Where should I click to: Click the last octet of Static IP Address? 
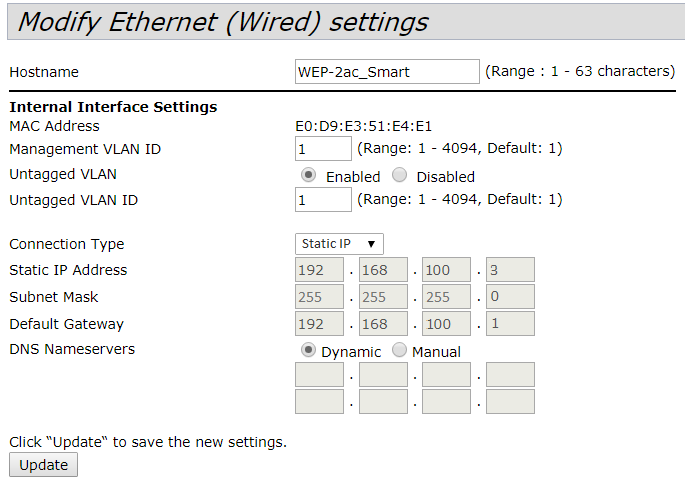[510, 270]
